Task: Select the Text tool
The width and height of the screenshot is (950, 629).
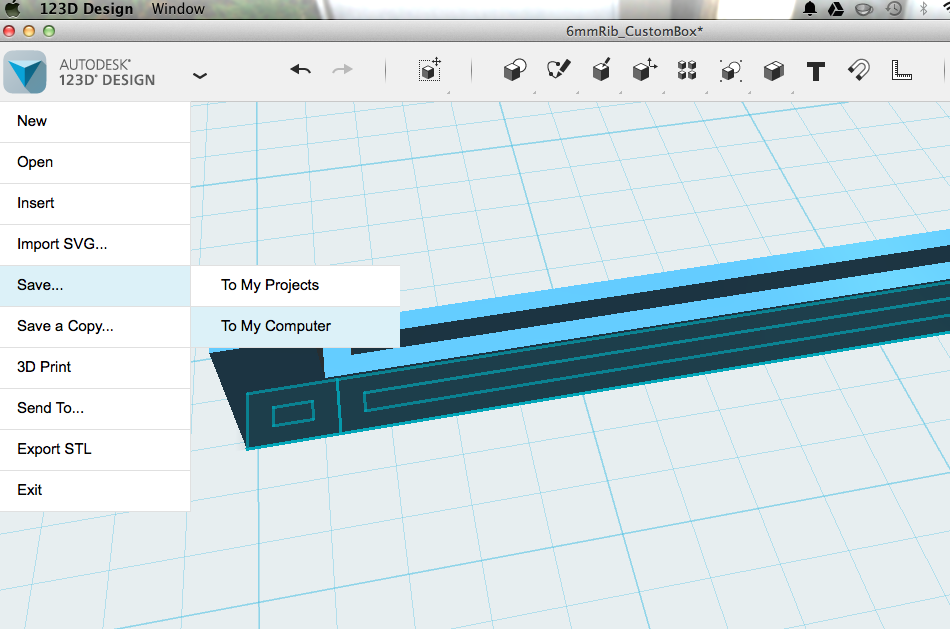Action: [816, 72]
